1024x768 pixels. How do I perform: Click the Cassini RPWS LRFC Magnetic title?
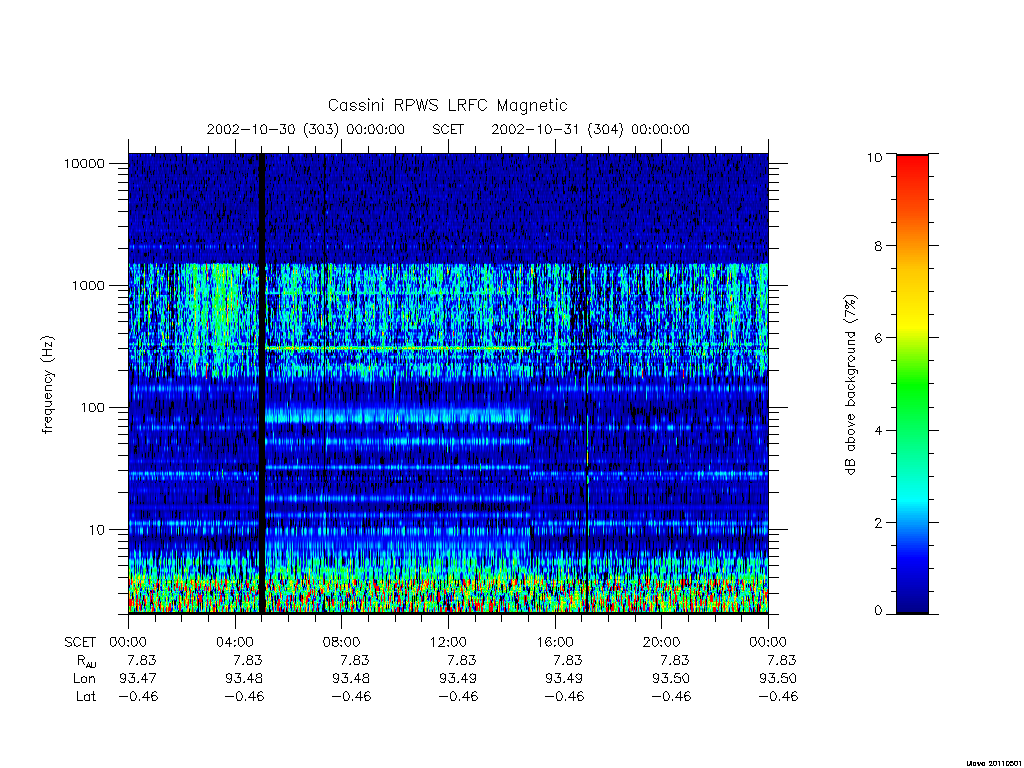447,105
